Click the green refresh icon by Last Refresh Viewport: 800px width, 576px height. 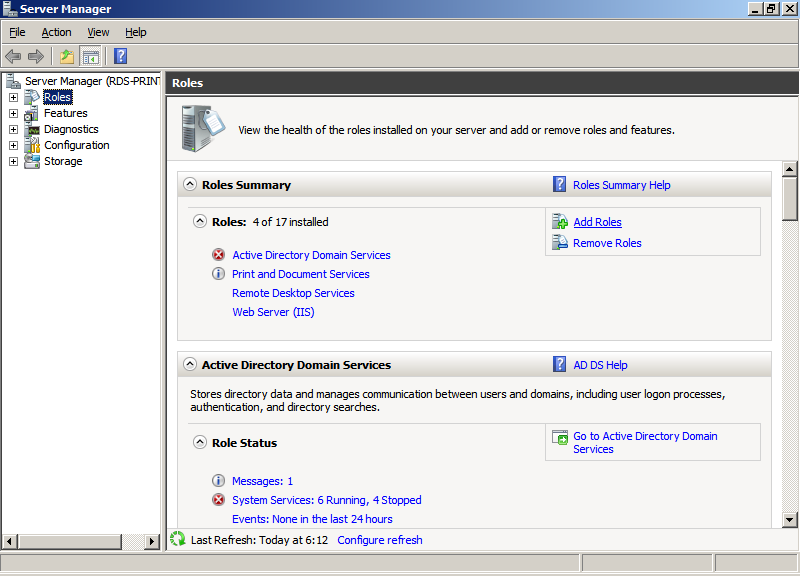[178, 539]
